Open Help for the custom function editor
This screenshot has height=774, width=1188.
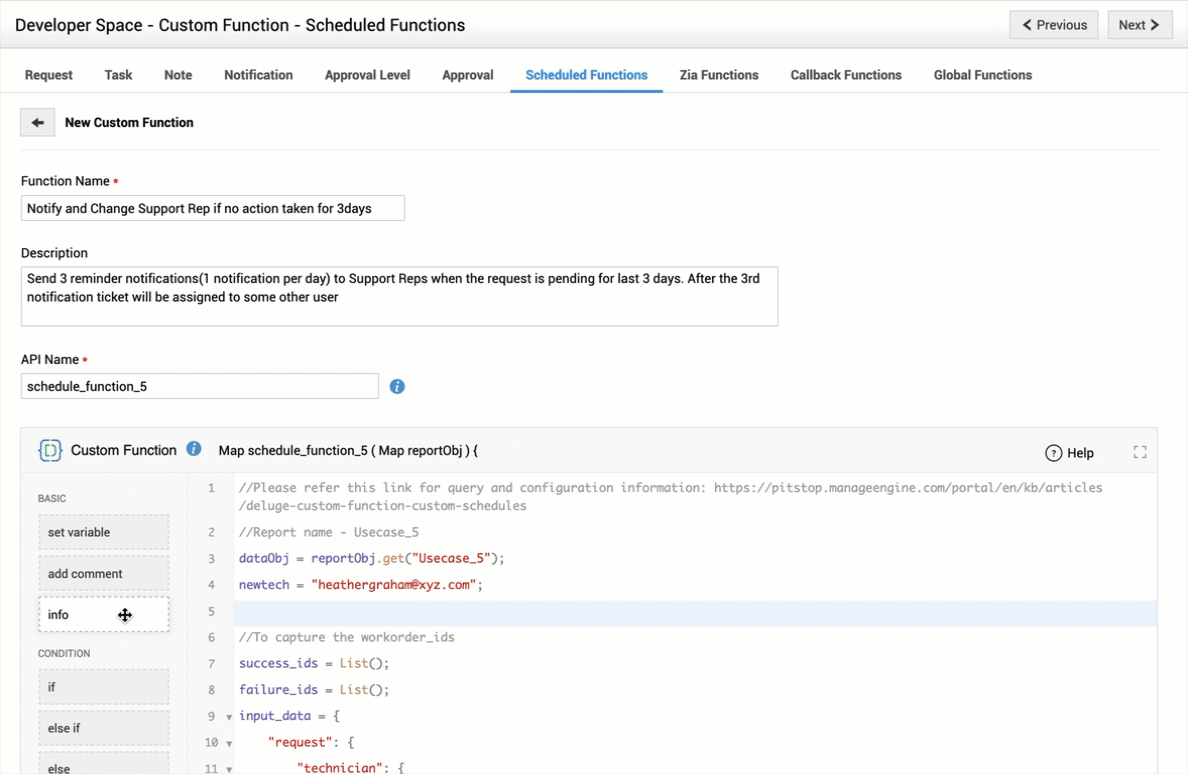pyautogui.click(x=1069, y=453)
